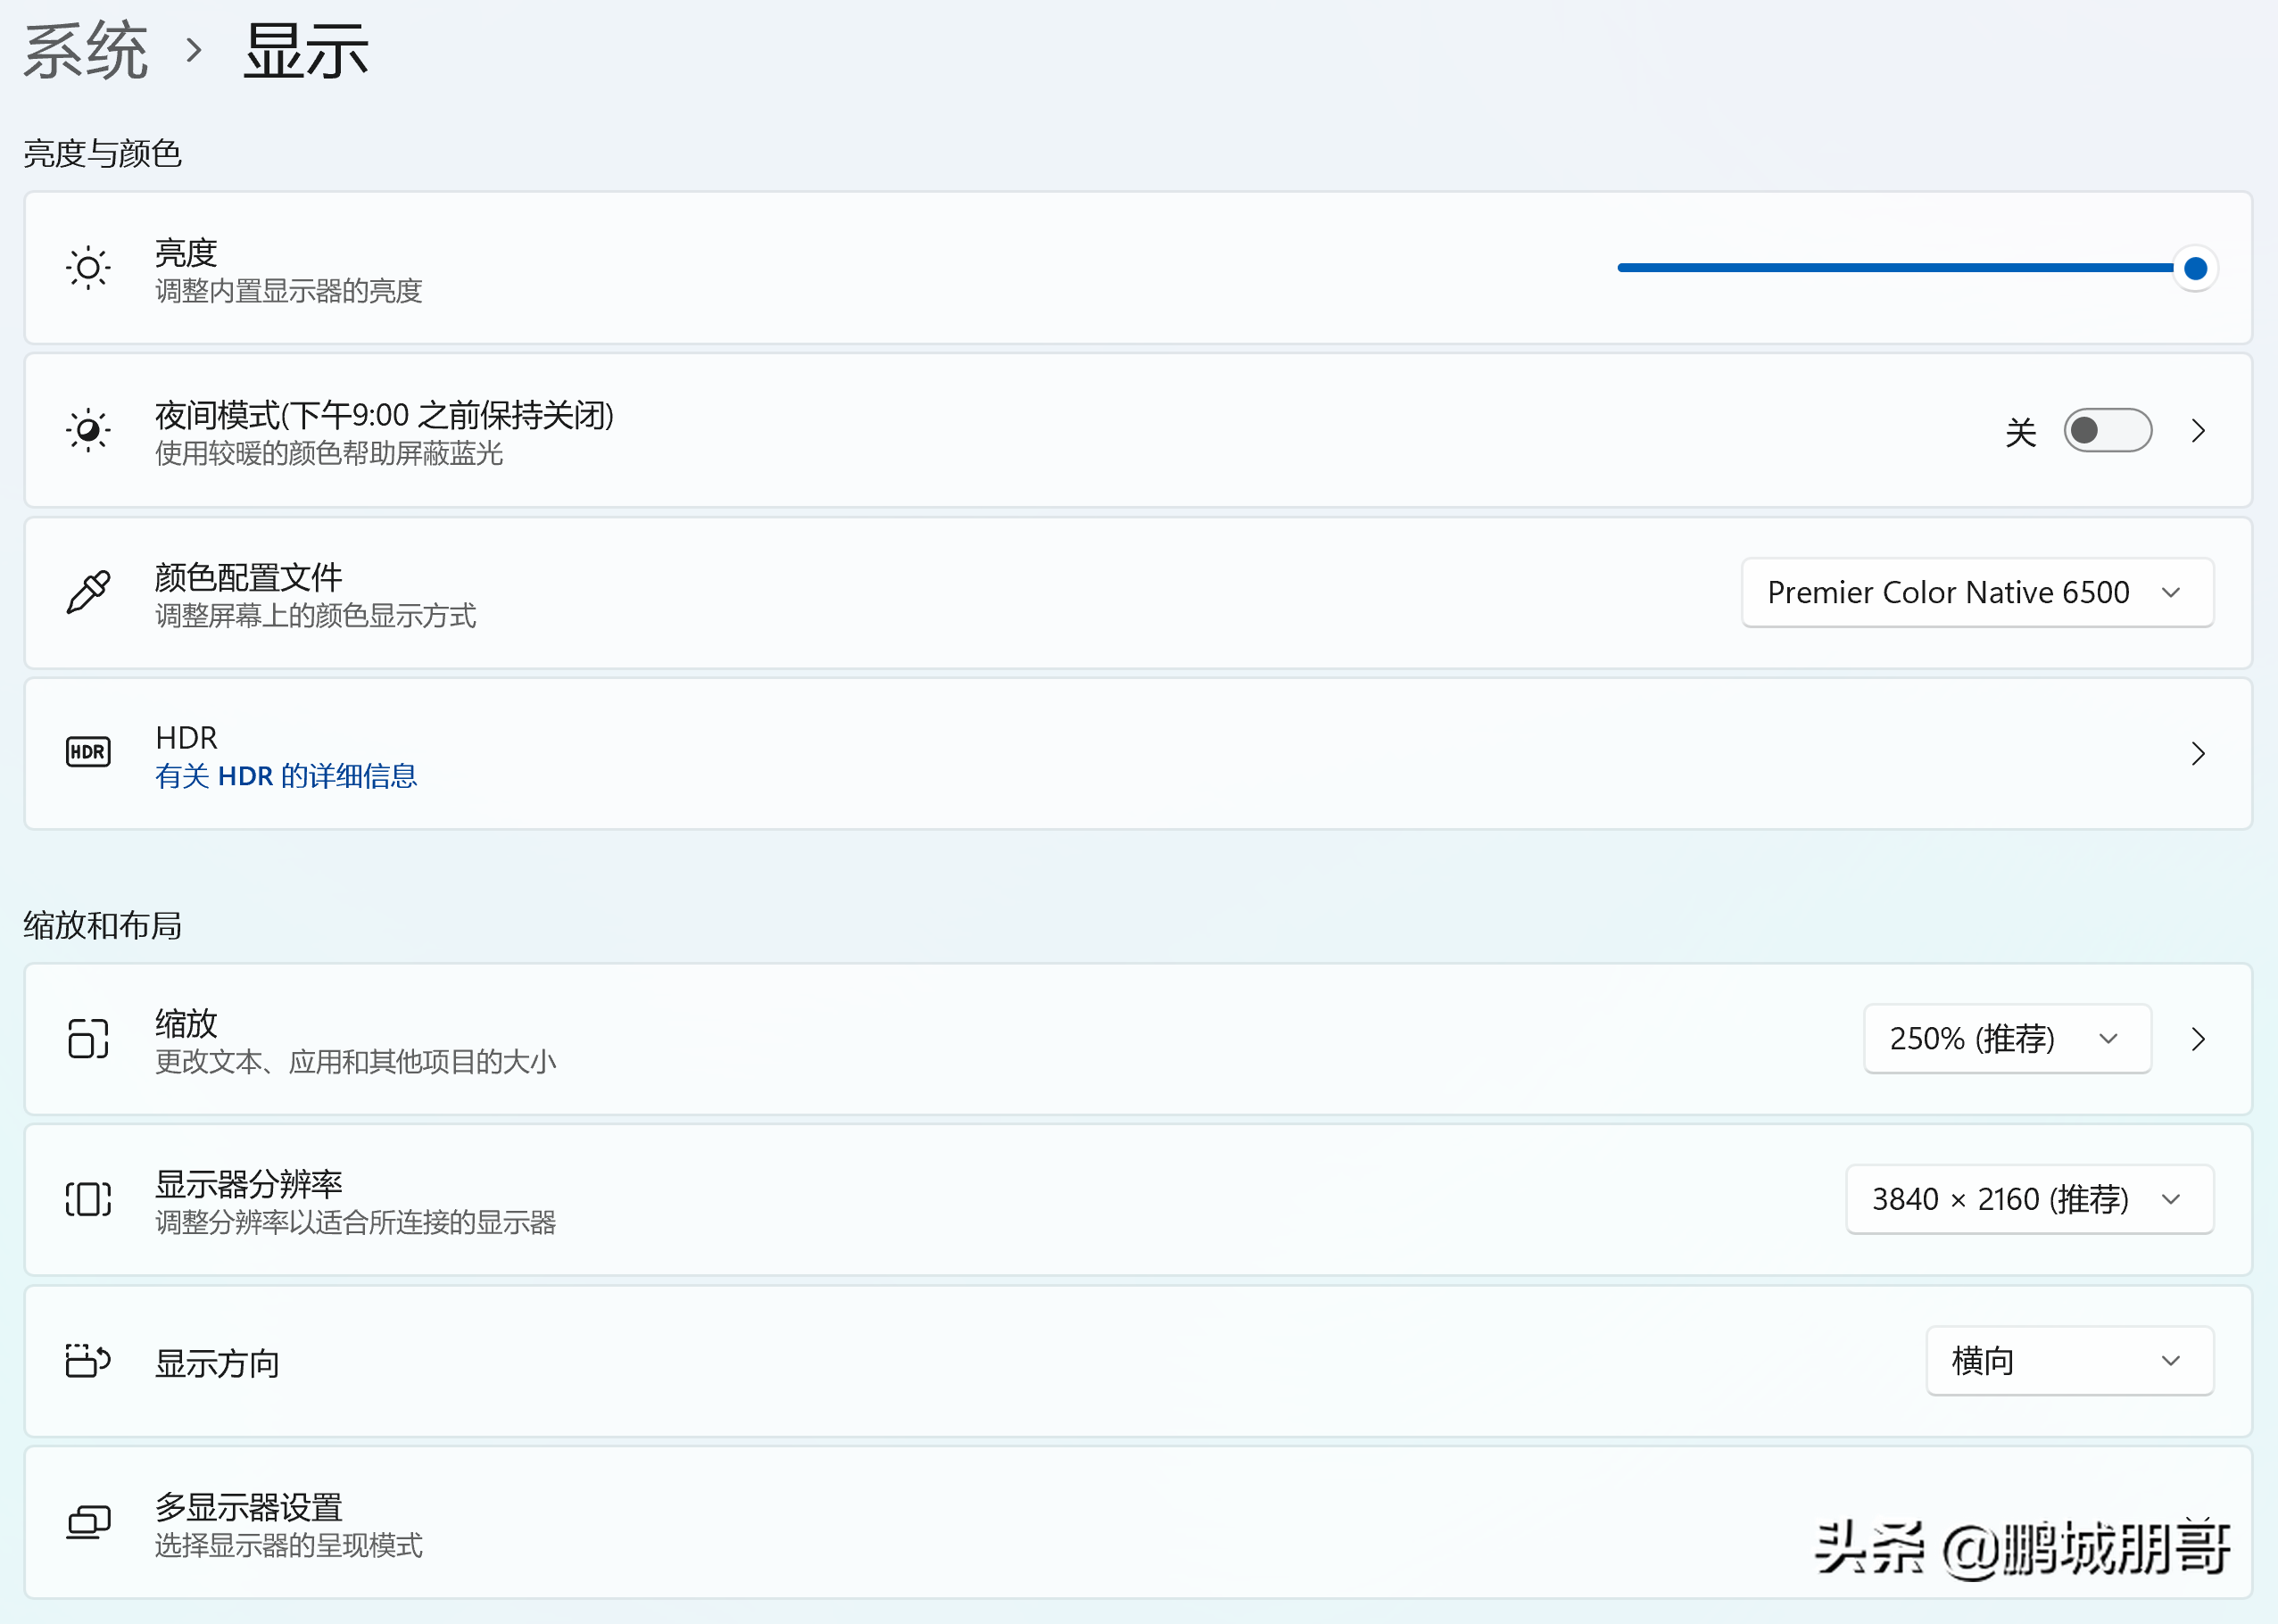The image size is (2278, 1624).
Task: Click the 多显示器设置 row title
Action: coord(249,1507)
